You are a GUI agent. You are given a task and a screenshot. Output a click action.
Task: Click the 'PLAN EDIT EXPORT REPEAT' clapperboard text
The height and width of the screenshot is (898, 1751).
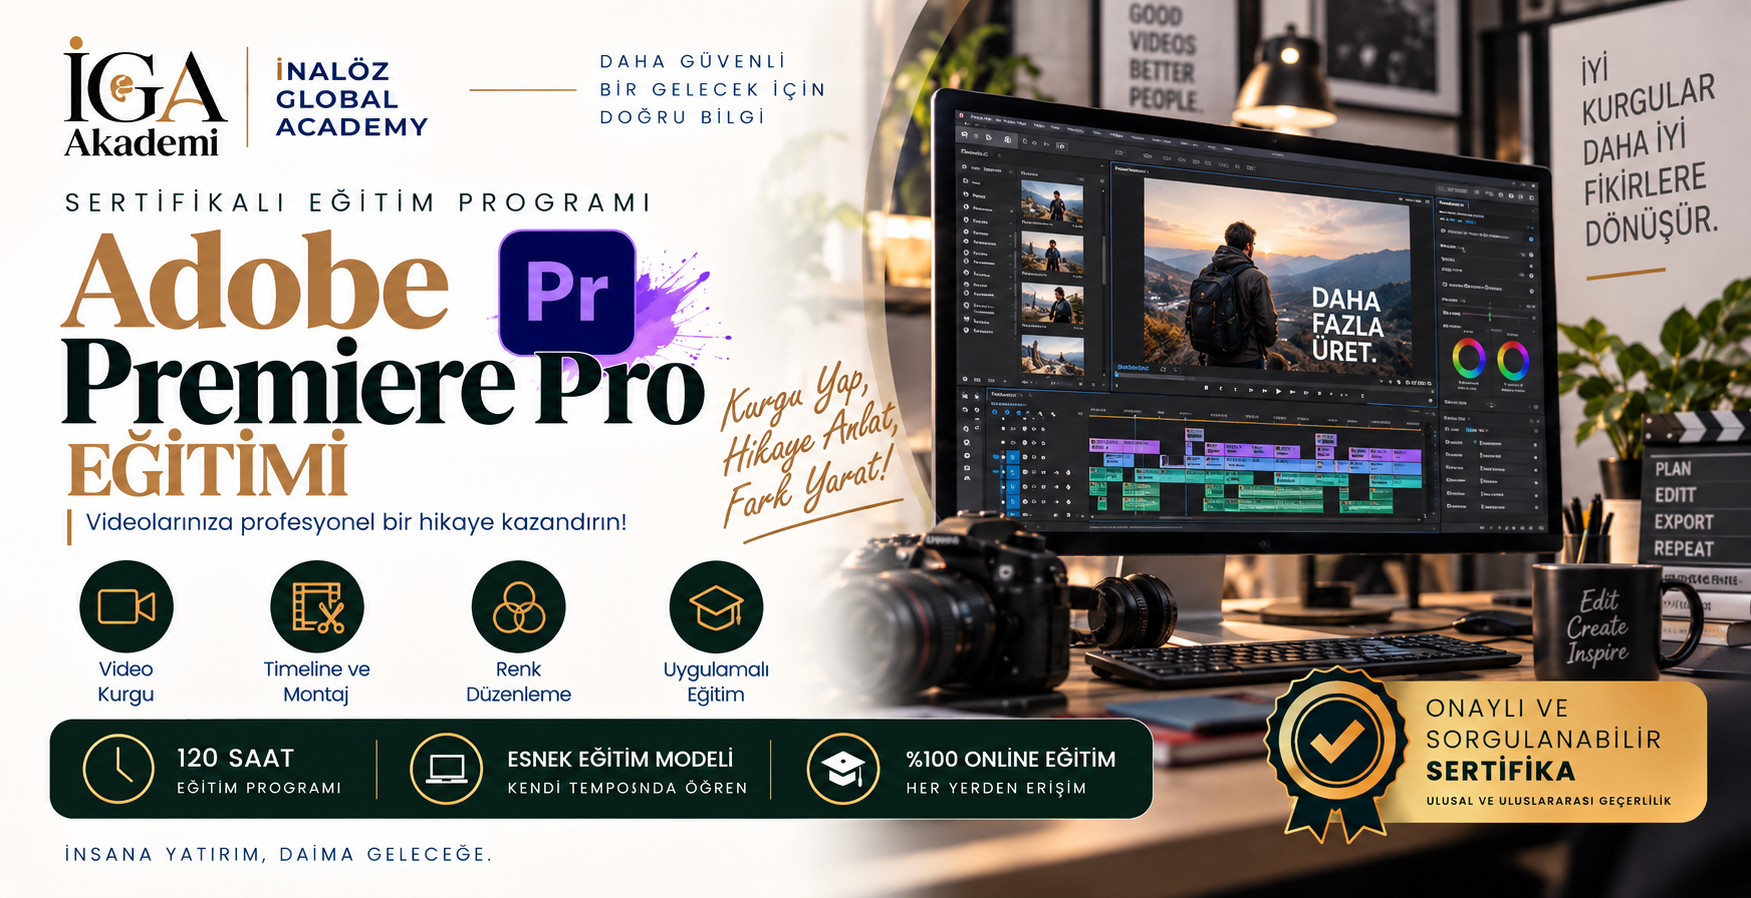click(1684, 508)
